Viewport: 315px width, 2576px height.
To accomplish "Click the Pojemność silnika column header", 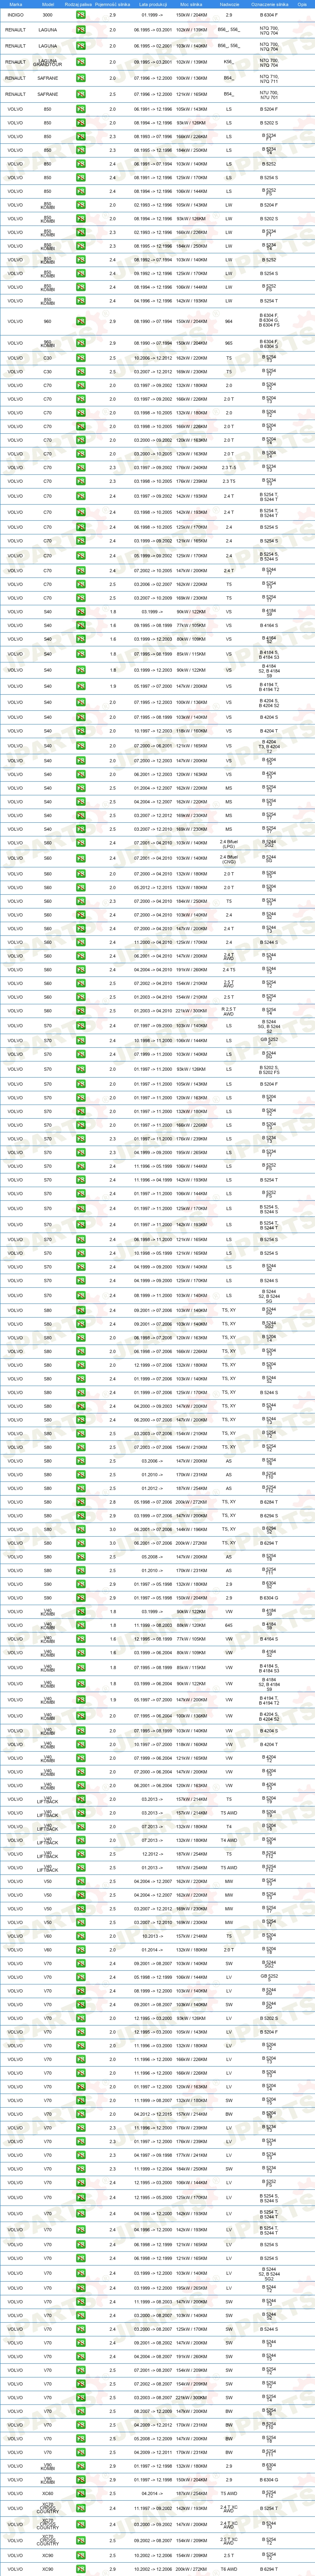I will click(x=112, y=4).
